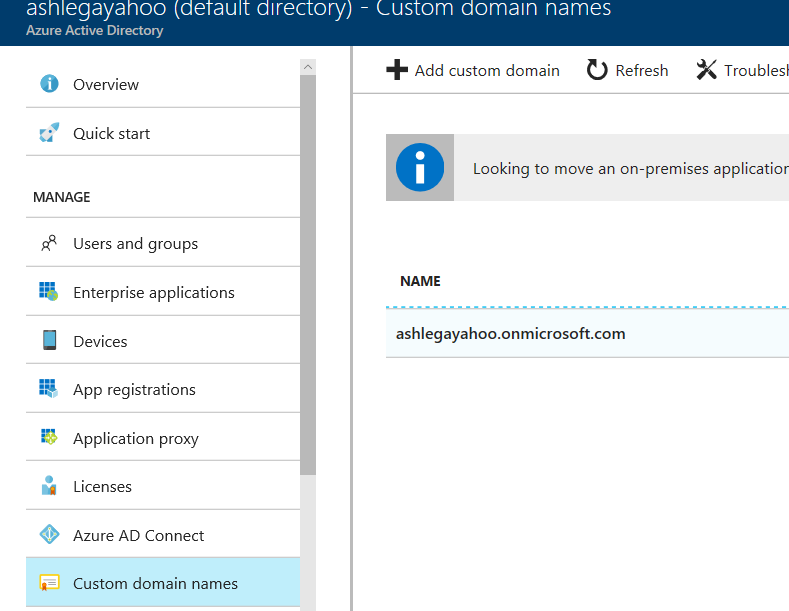This screenshot has height=611, width=789.
Task: Click the Overview info icon
Action: [49, 84]
